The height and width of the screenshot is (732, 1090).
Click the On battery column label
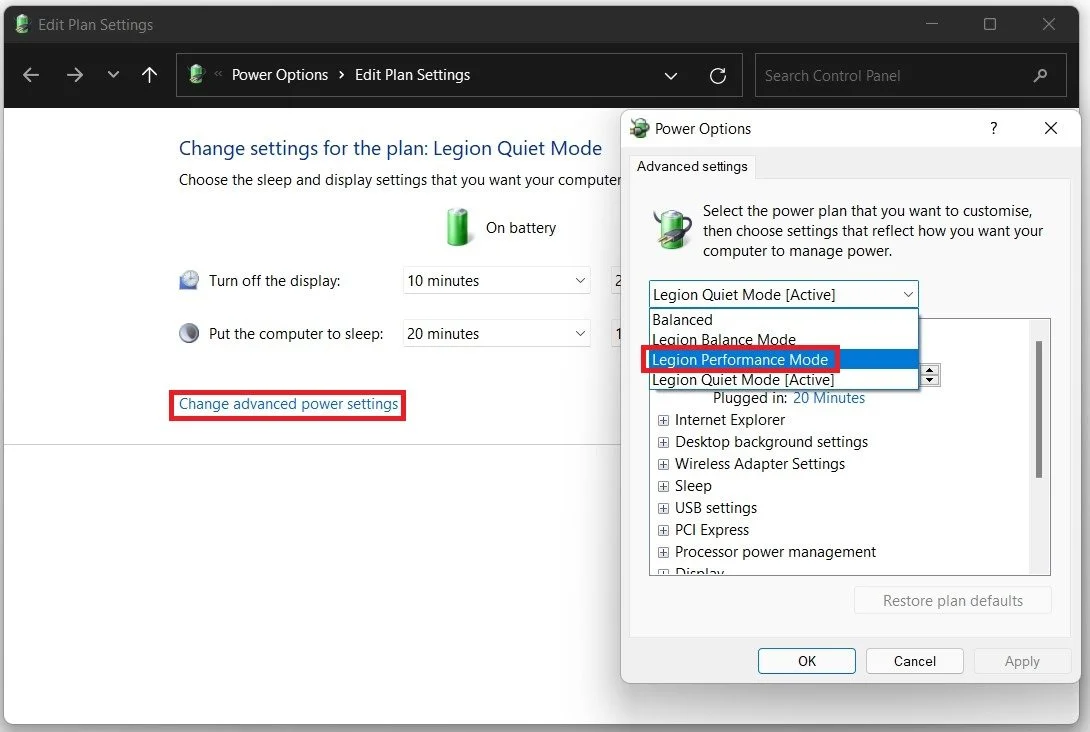click(x=521, y=228)
